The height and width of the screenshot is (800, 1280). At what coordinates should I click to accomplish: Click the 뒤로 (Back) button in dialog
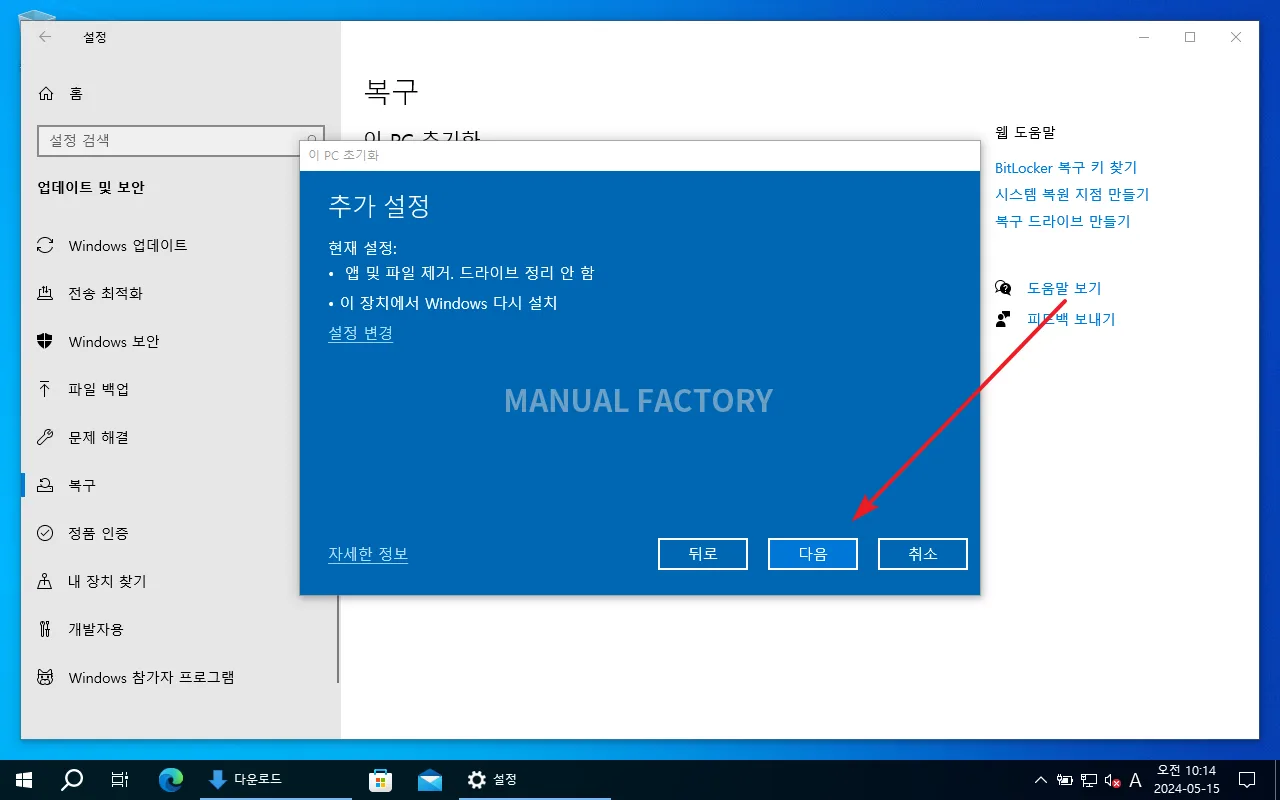click(703, 554)
